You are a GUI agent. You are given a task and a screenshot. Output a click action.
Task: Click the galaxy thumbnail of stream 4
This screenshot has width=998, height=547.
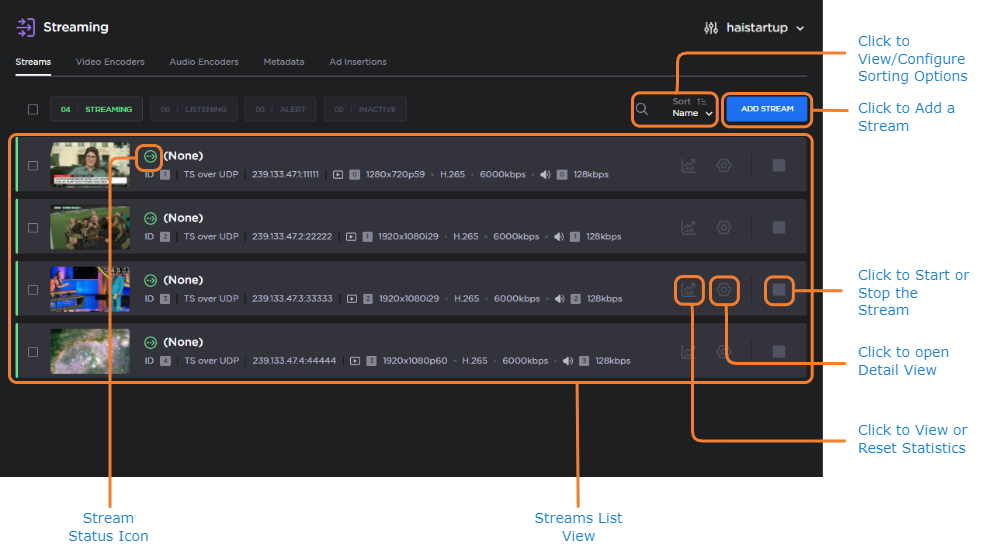[x=90, y=352]
